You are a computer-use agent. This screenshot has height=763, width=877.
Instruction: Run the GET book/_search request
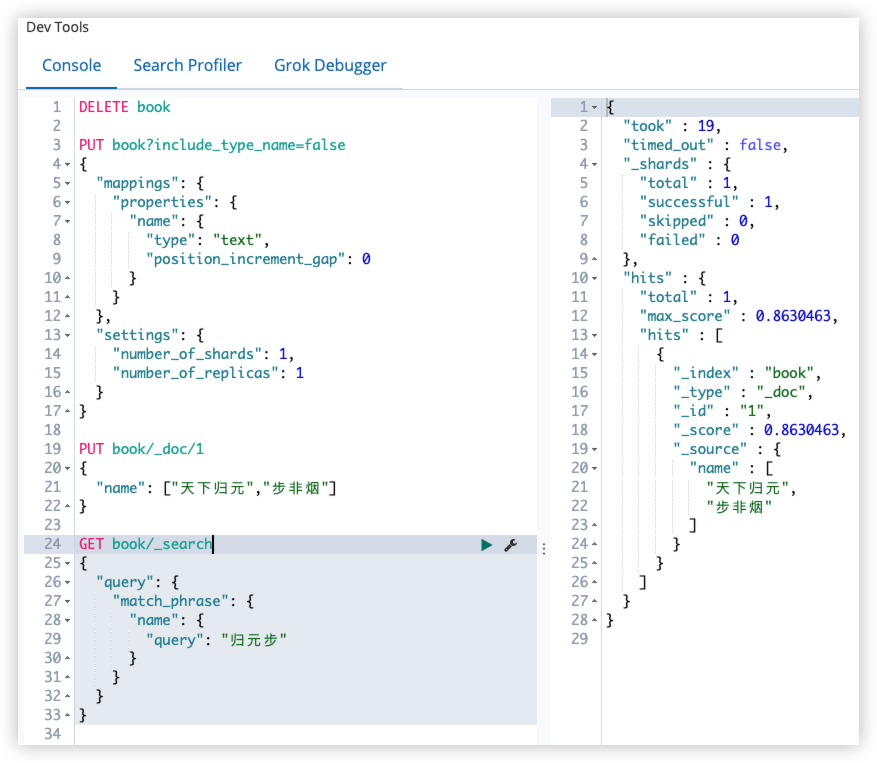[486, 545]
